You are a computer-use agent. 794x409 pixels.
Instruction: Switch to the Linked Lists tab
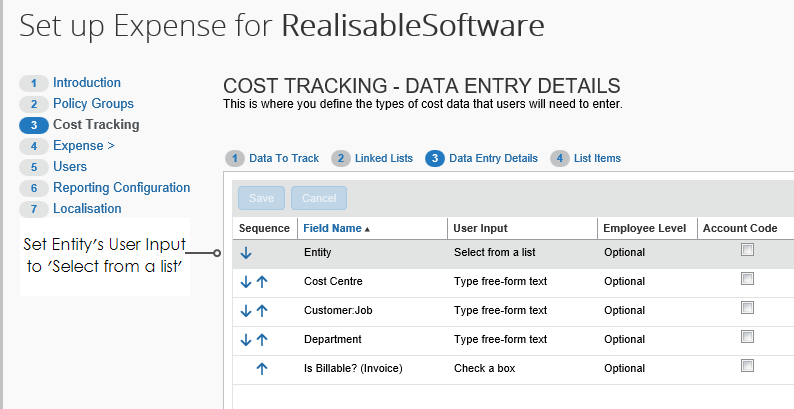coord(383,158)
